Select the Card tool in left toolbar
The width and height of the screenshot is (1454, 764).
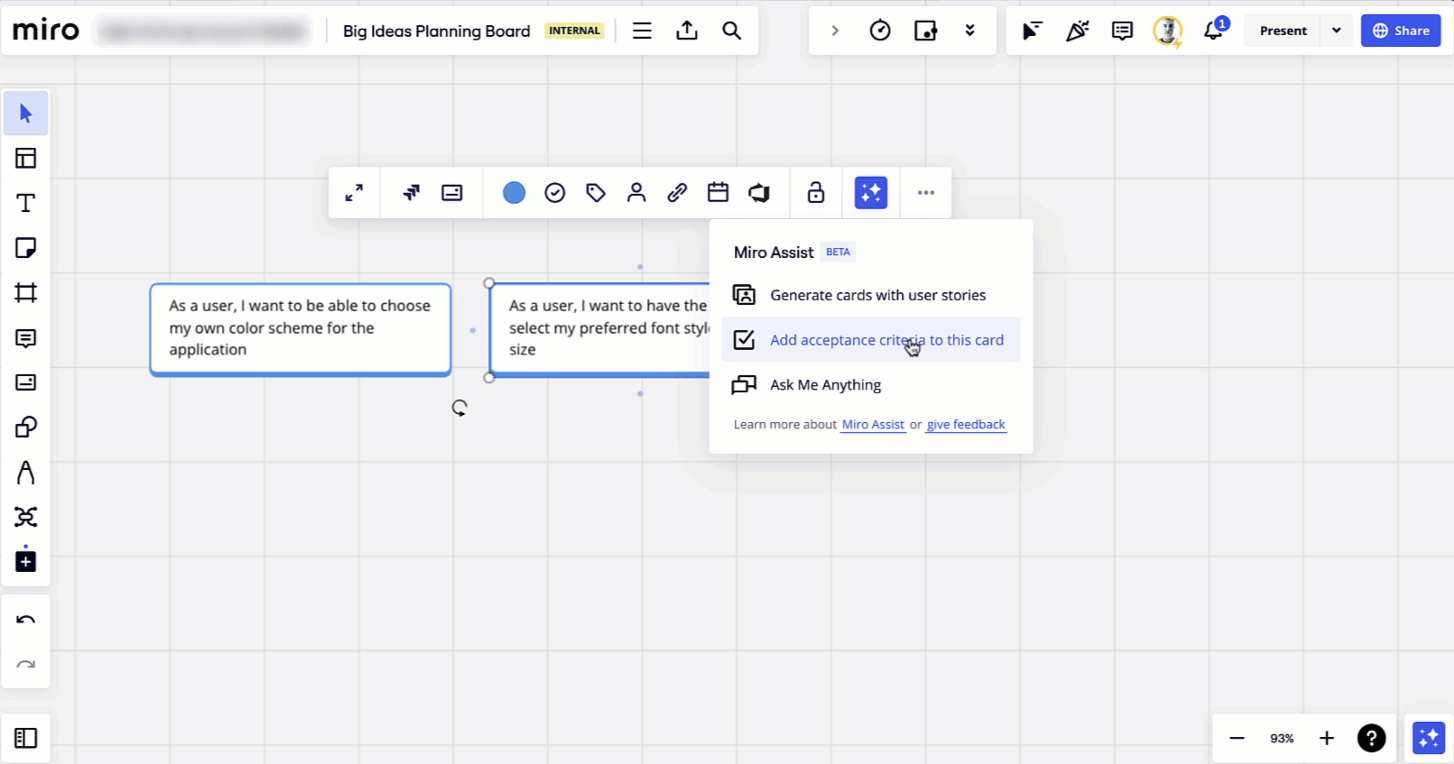tap(26, 382)
